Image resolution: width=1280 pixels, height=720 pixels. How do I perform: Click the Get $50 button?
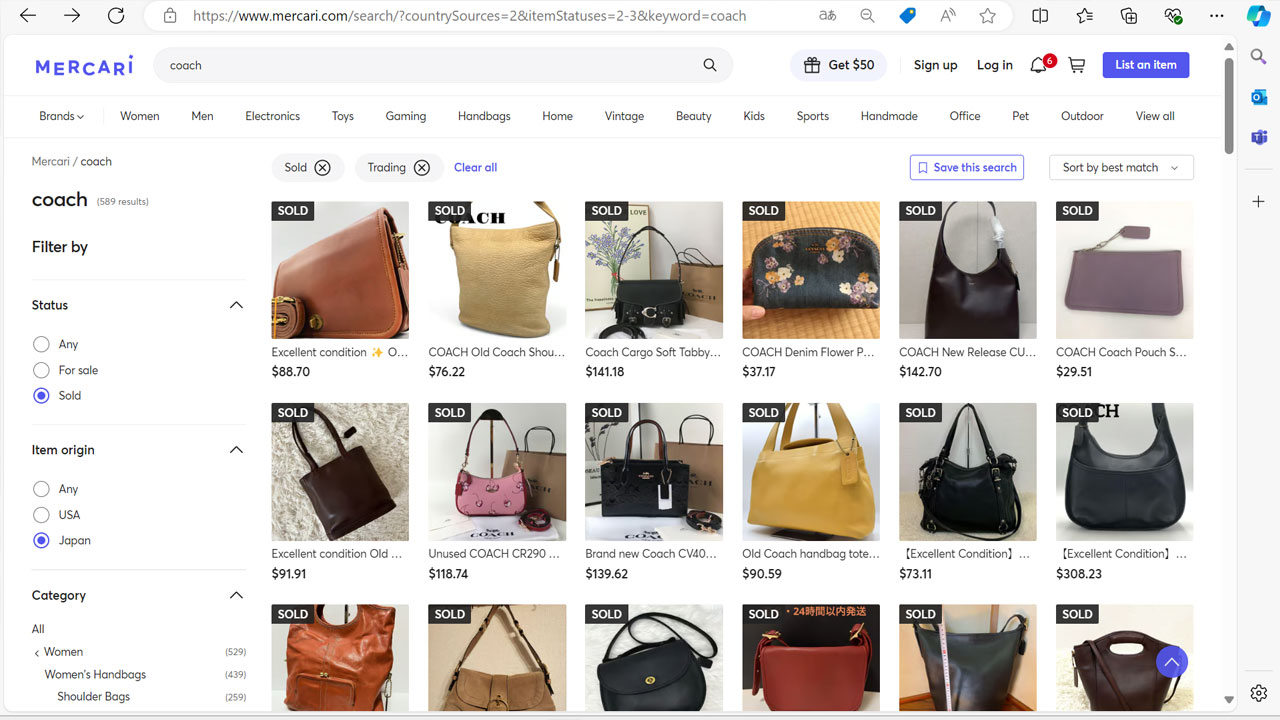pos(839,65)
